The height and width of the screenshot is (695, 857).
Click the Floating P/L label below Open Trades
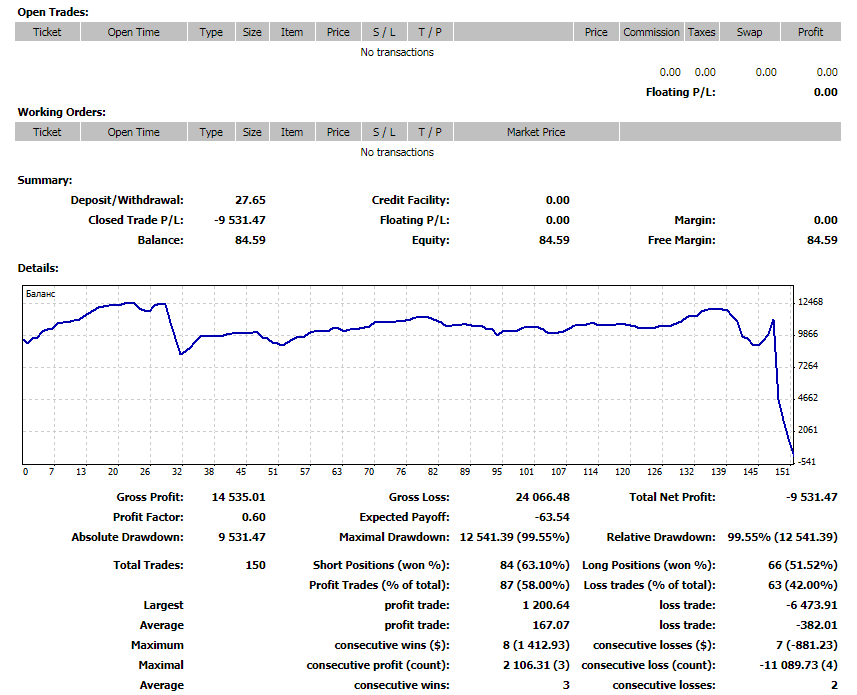tap(680, 92)
